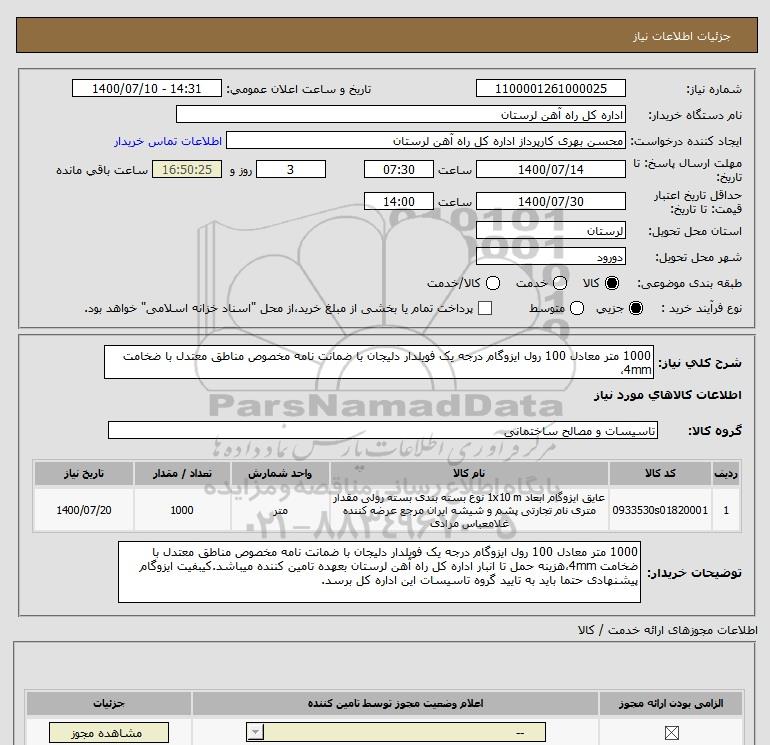Select the 'متوسط' purchase type radio
Screen dimensions: 770x745
(x=577, y=308)
